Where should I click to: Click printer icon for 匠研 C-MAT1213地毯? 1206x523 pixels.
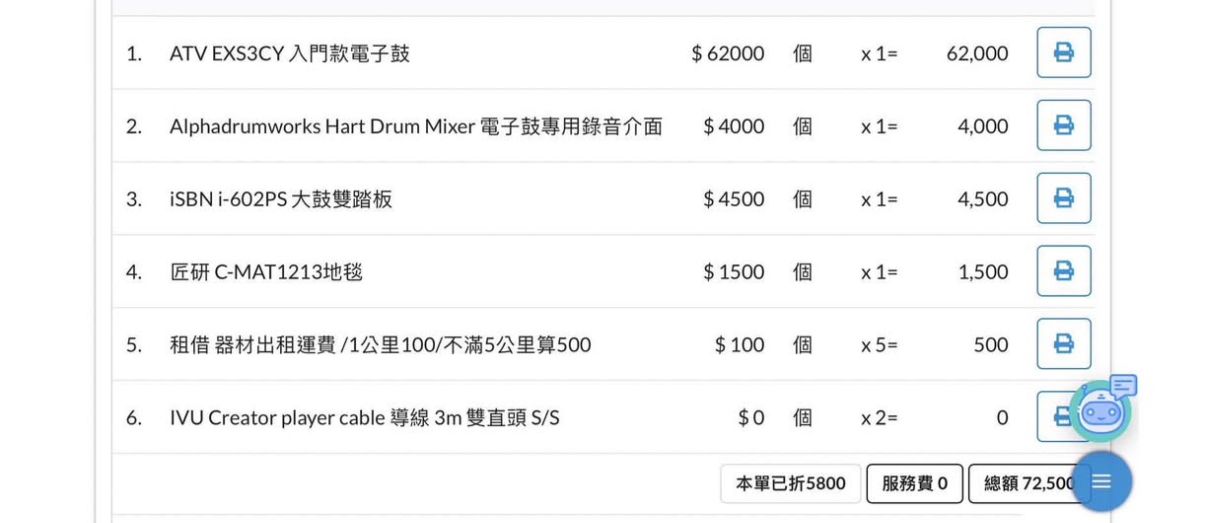point(1063,271)
